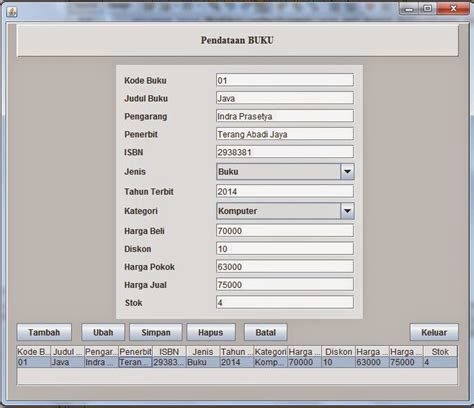
Task: Click the ISBN field showing 2938381
Action: [285, 152]
